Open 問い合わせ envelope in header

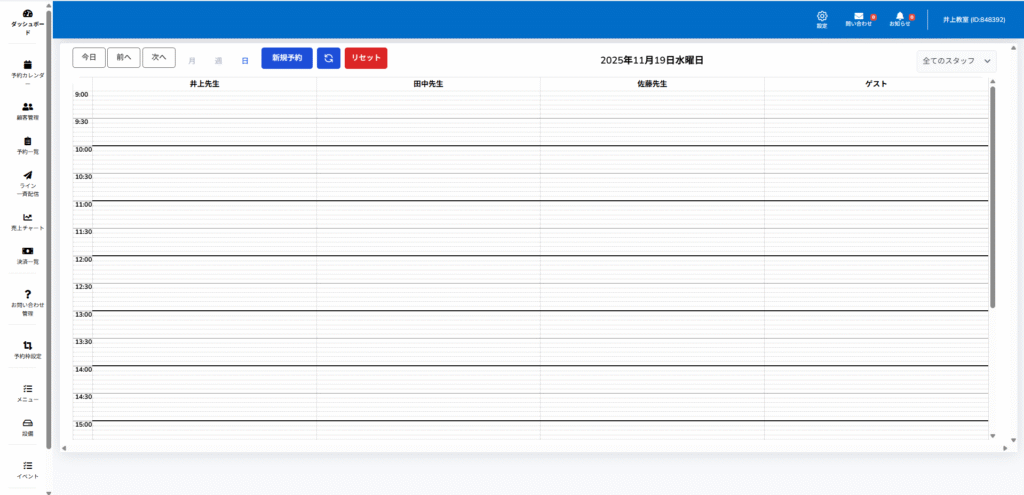click(x=858, y=17)
